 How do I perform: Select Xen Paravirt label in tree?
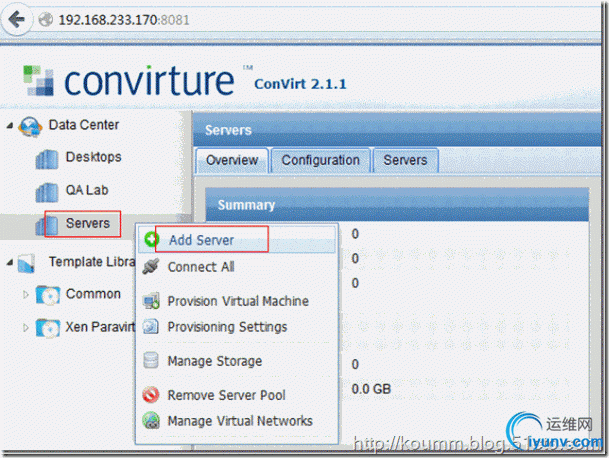tap(100, 327)
